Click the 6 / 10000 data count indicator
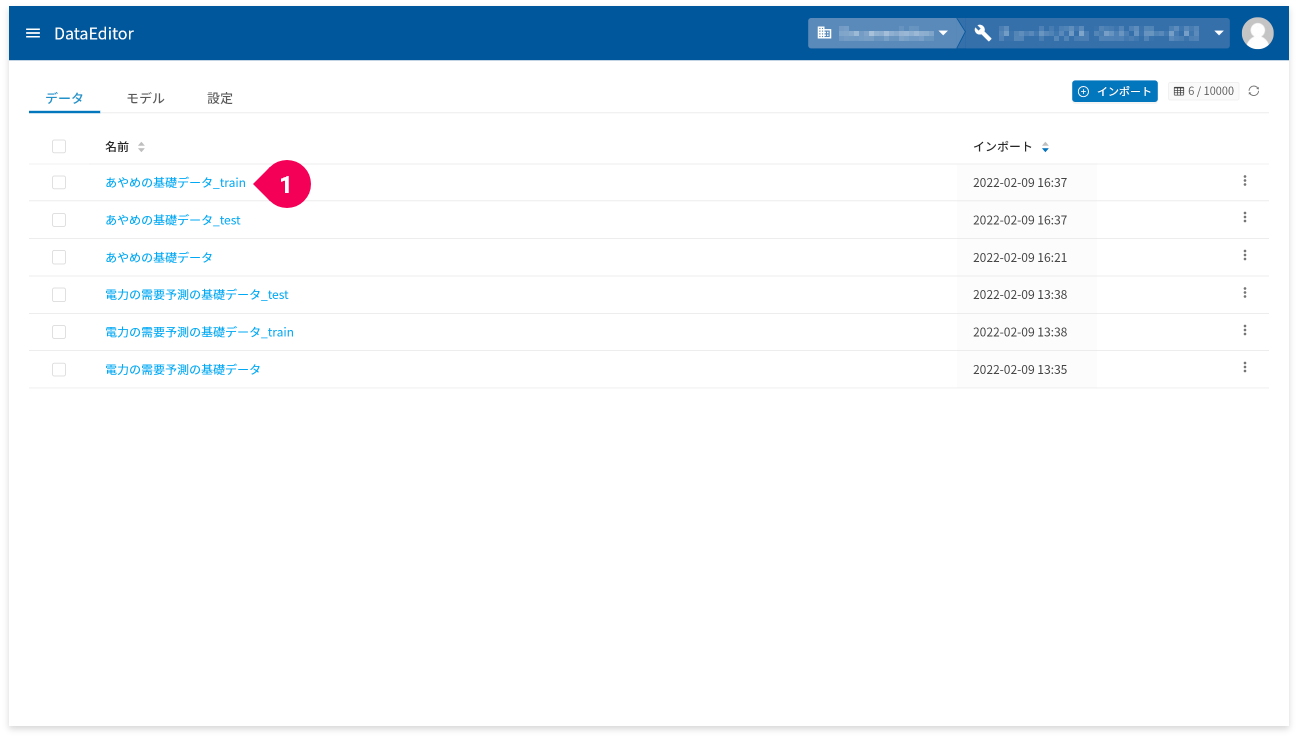This screenshot has width=1298, height=738. pyautogui.click(x=1204, y=91)
